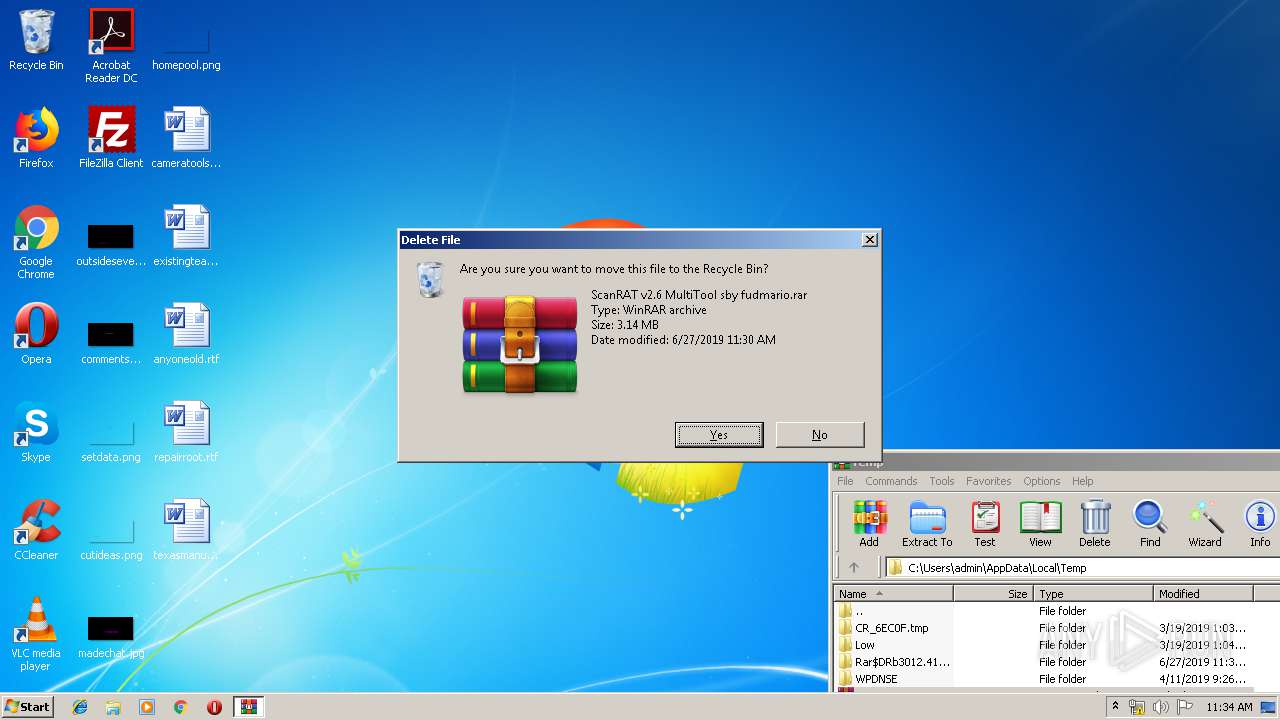Select the VLC media player shortcut
This screenshot has height=720, width=1280.
[x=36, y=634]
